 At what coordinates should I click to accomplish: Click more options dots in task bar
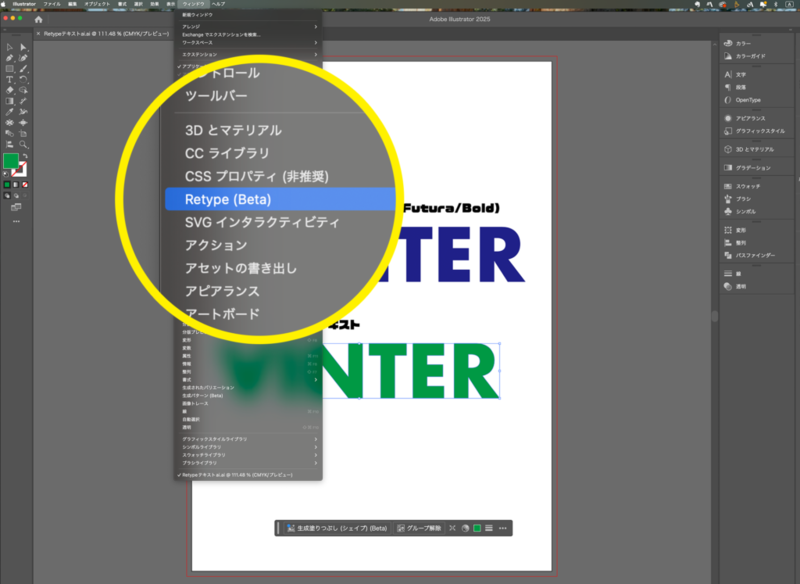click(503, 528)
